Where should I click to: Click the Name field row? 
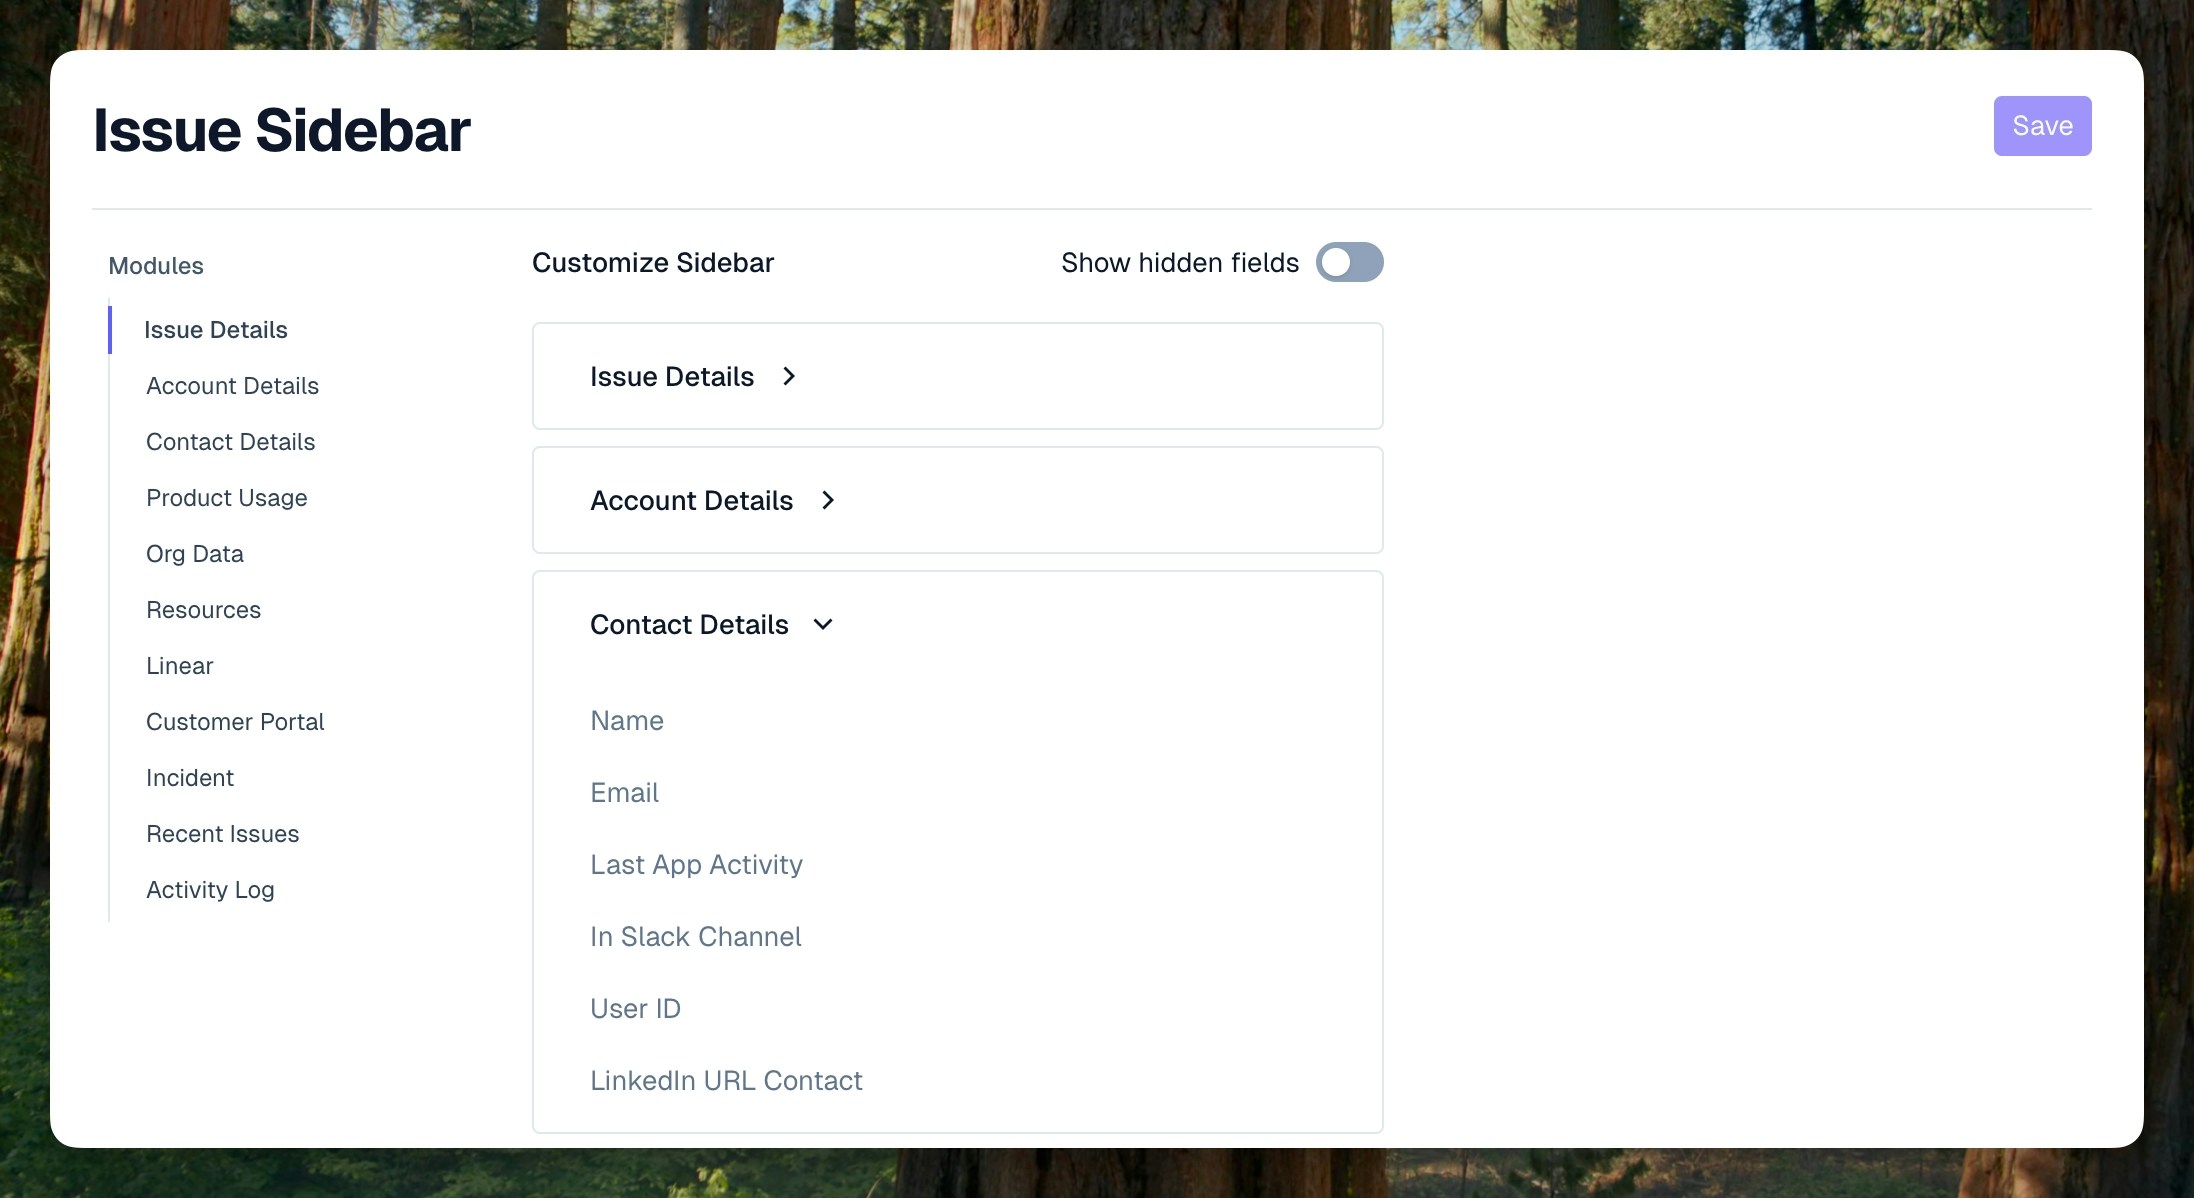(626, 721)
